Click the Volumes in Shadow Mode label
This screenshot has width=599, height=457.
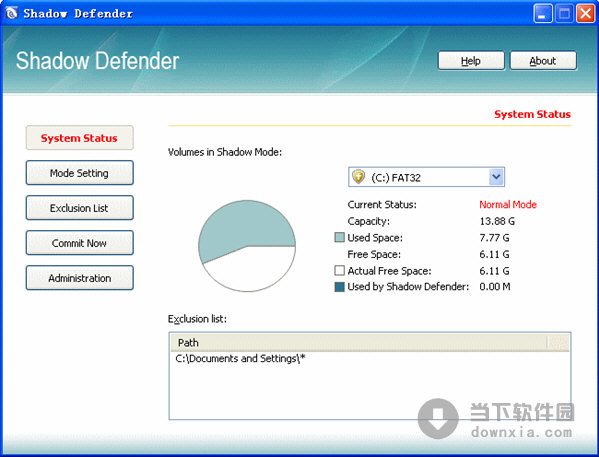pyautogui.click(x=225, y=152)
